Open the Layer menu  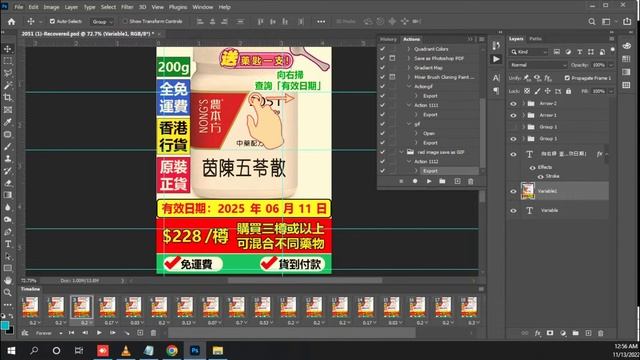tap(71, 7)
